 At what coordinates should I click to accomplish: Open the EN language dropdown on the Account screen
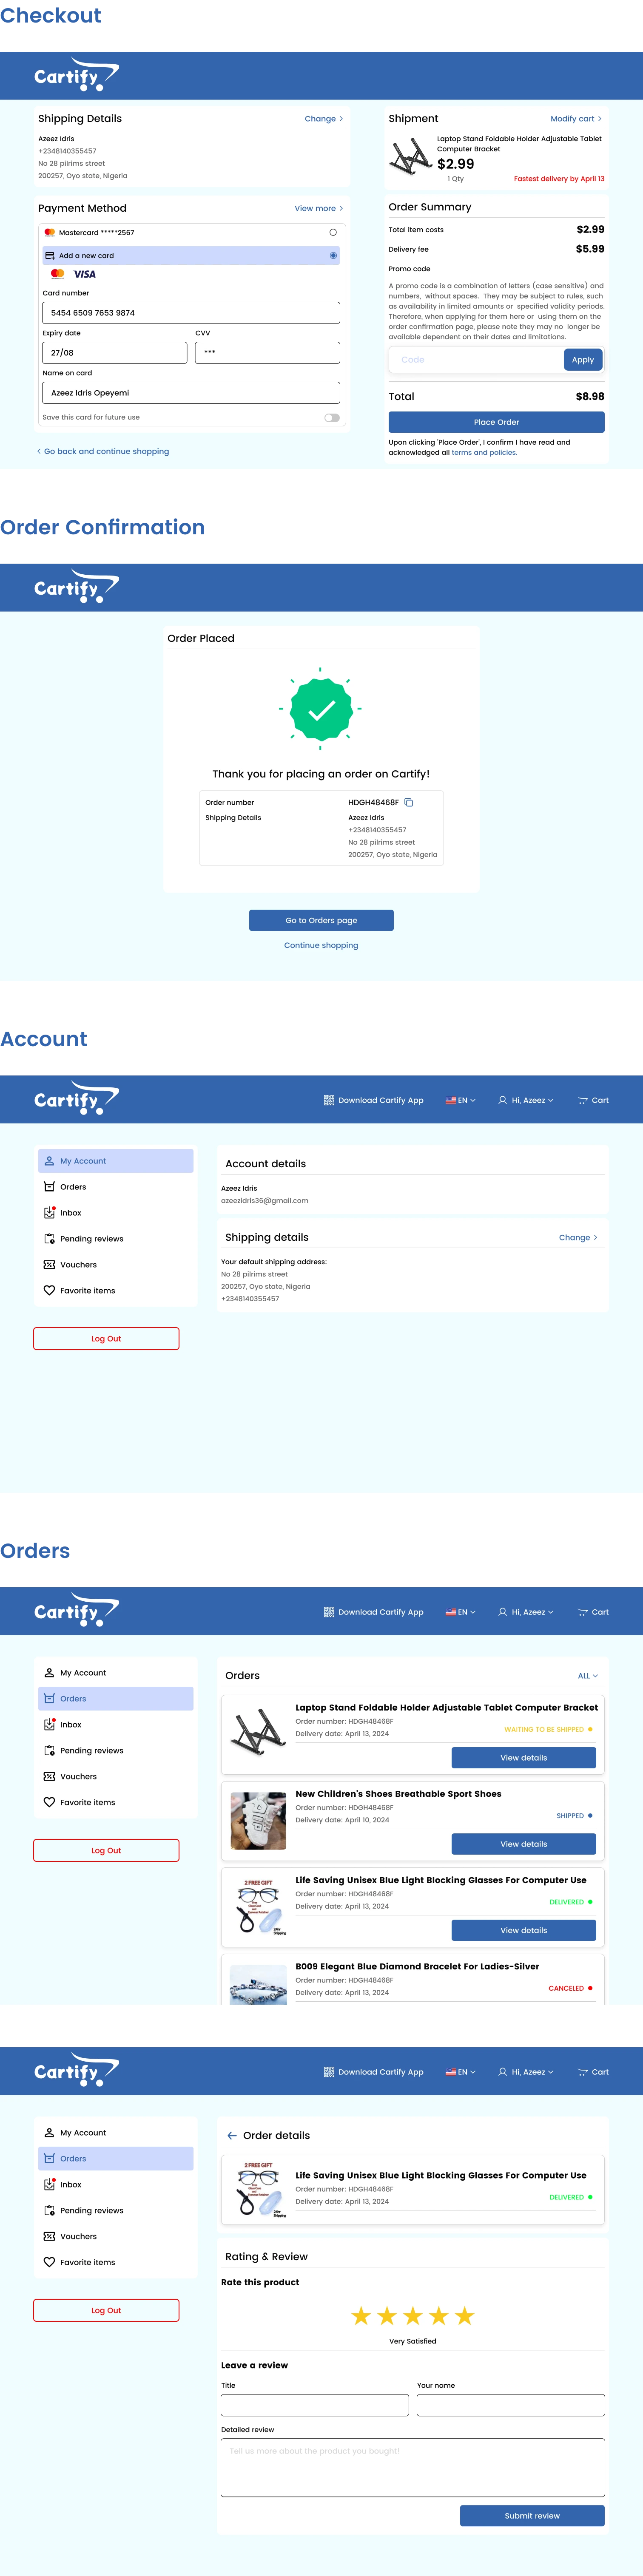[x=461, y=1100]
